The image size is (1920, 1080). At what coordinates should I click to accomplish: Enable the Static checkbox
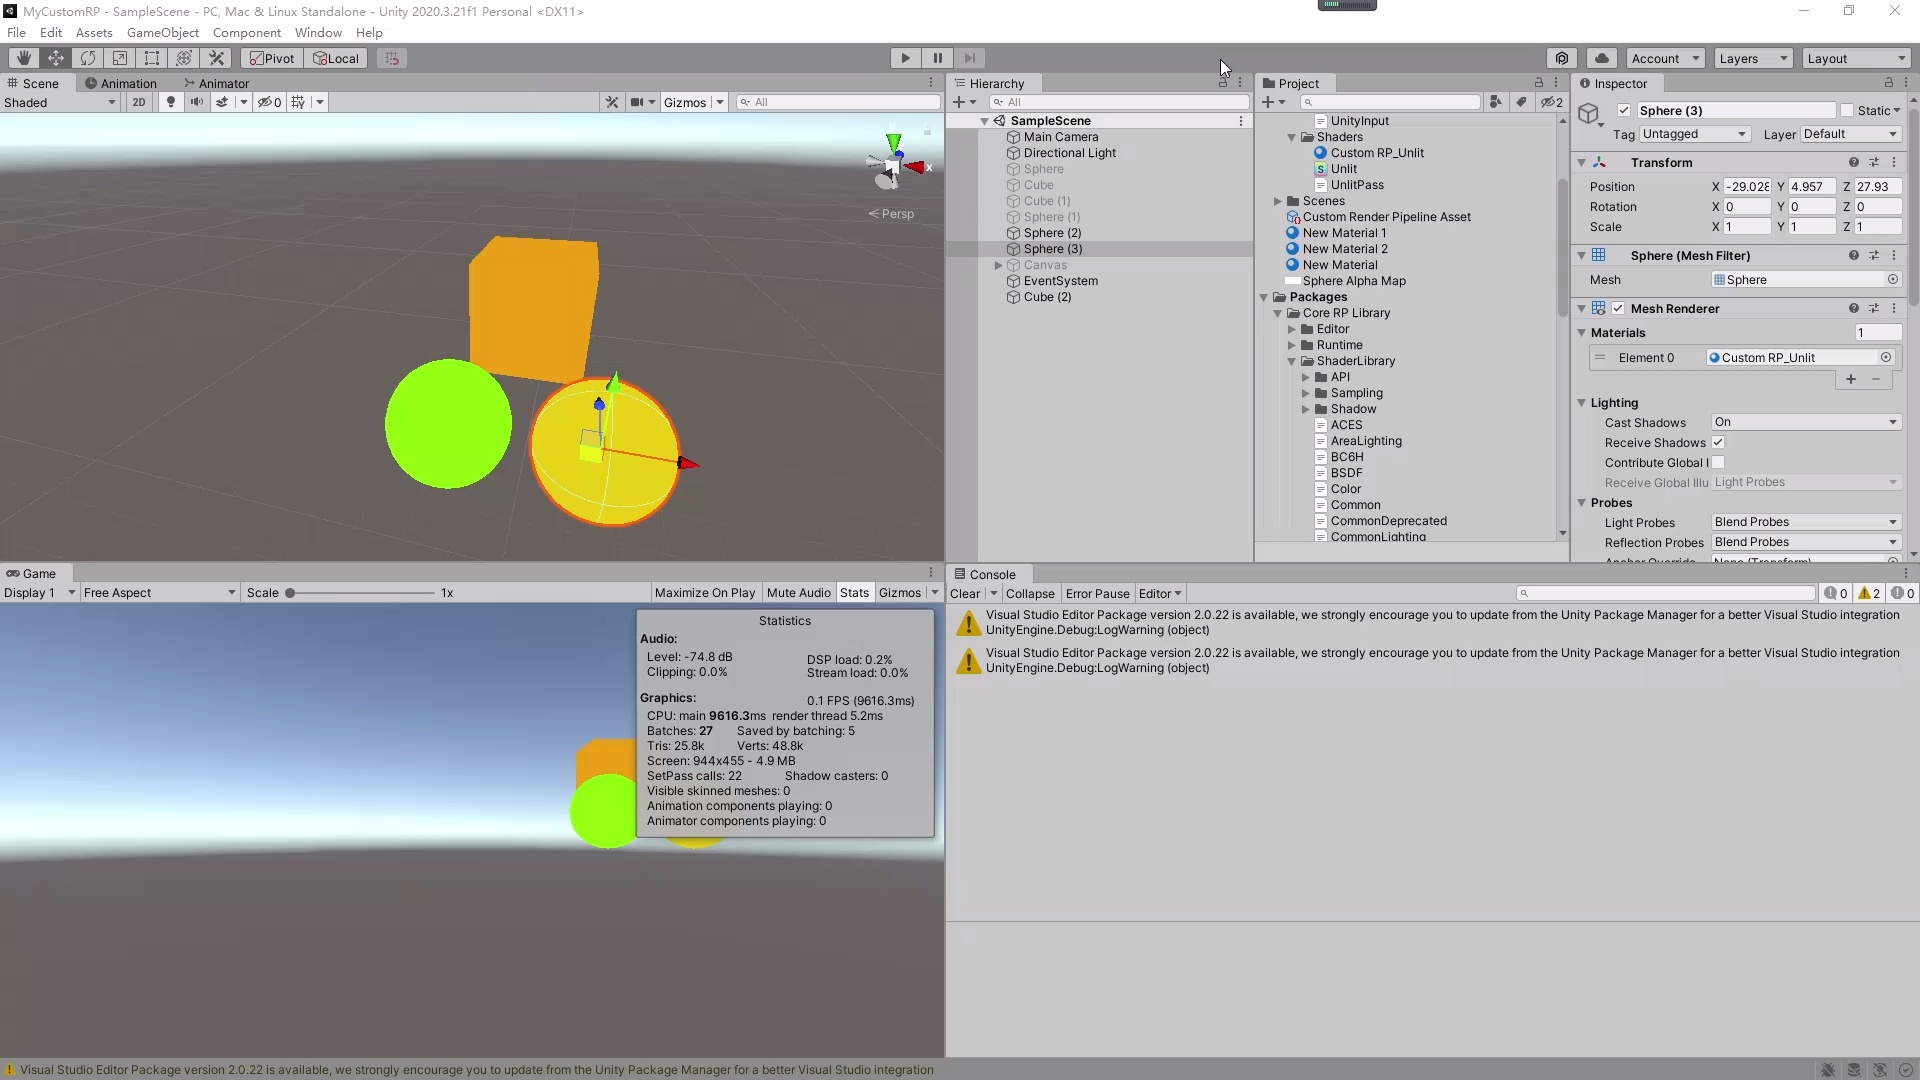click(x=1847, y=111)
